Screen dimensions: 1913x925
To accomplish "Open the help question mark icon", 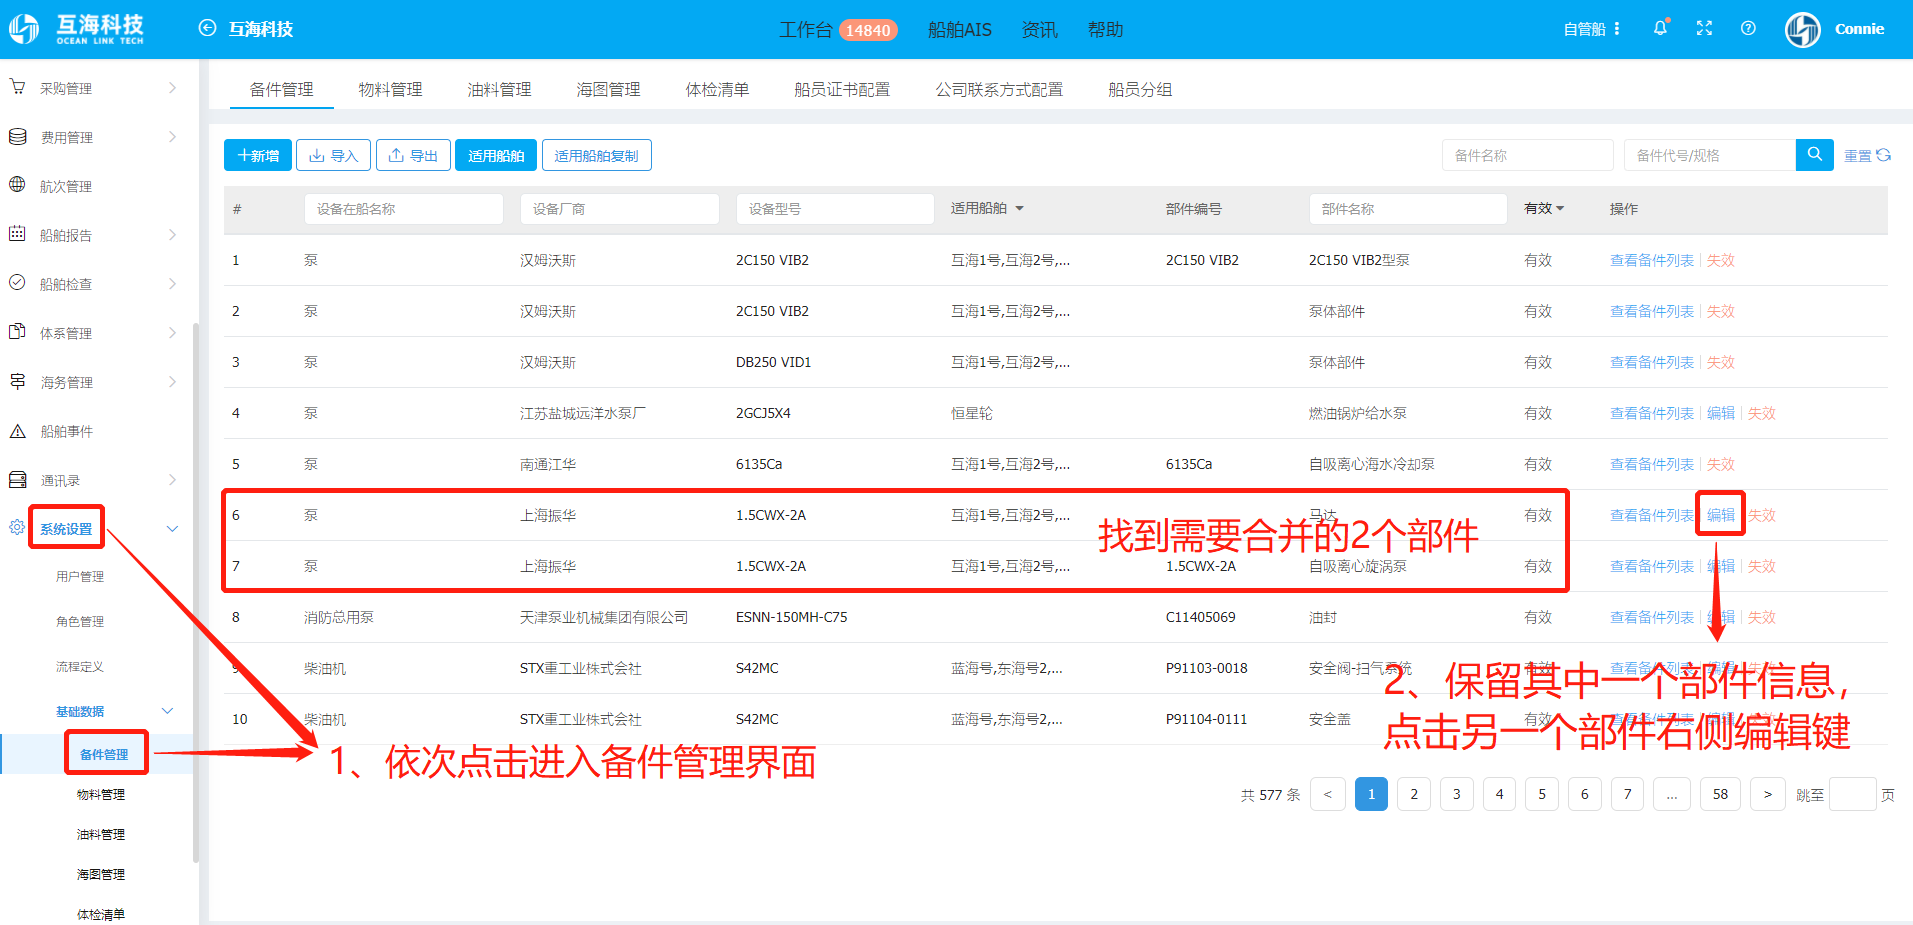I will click(x=1748, y=28).
